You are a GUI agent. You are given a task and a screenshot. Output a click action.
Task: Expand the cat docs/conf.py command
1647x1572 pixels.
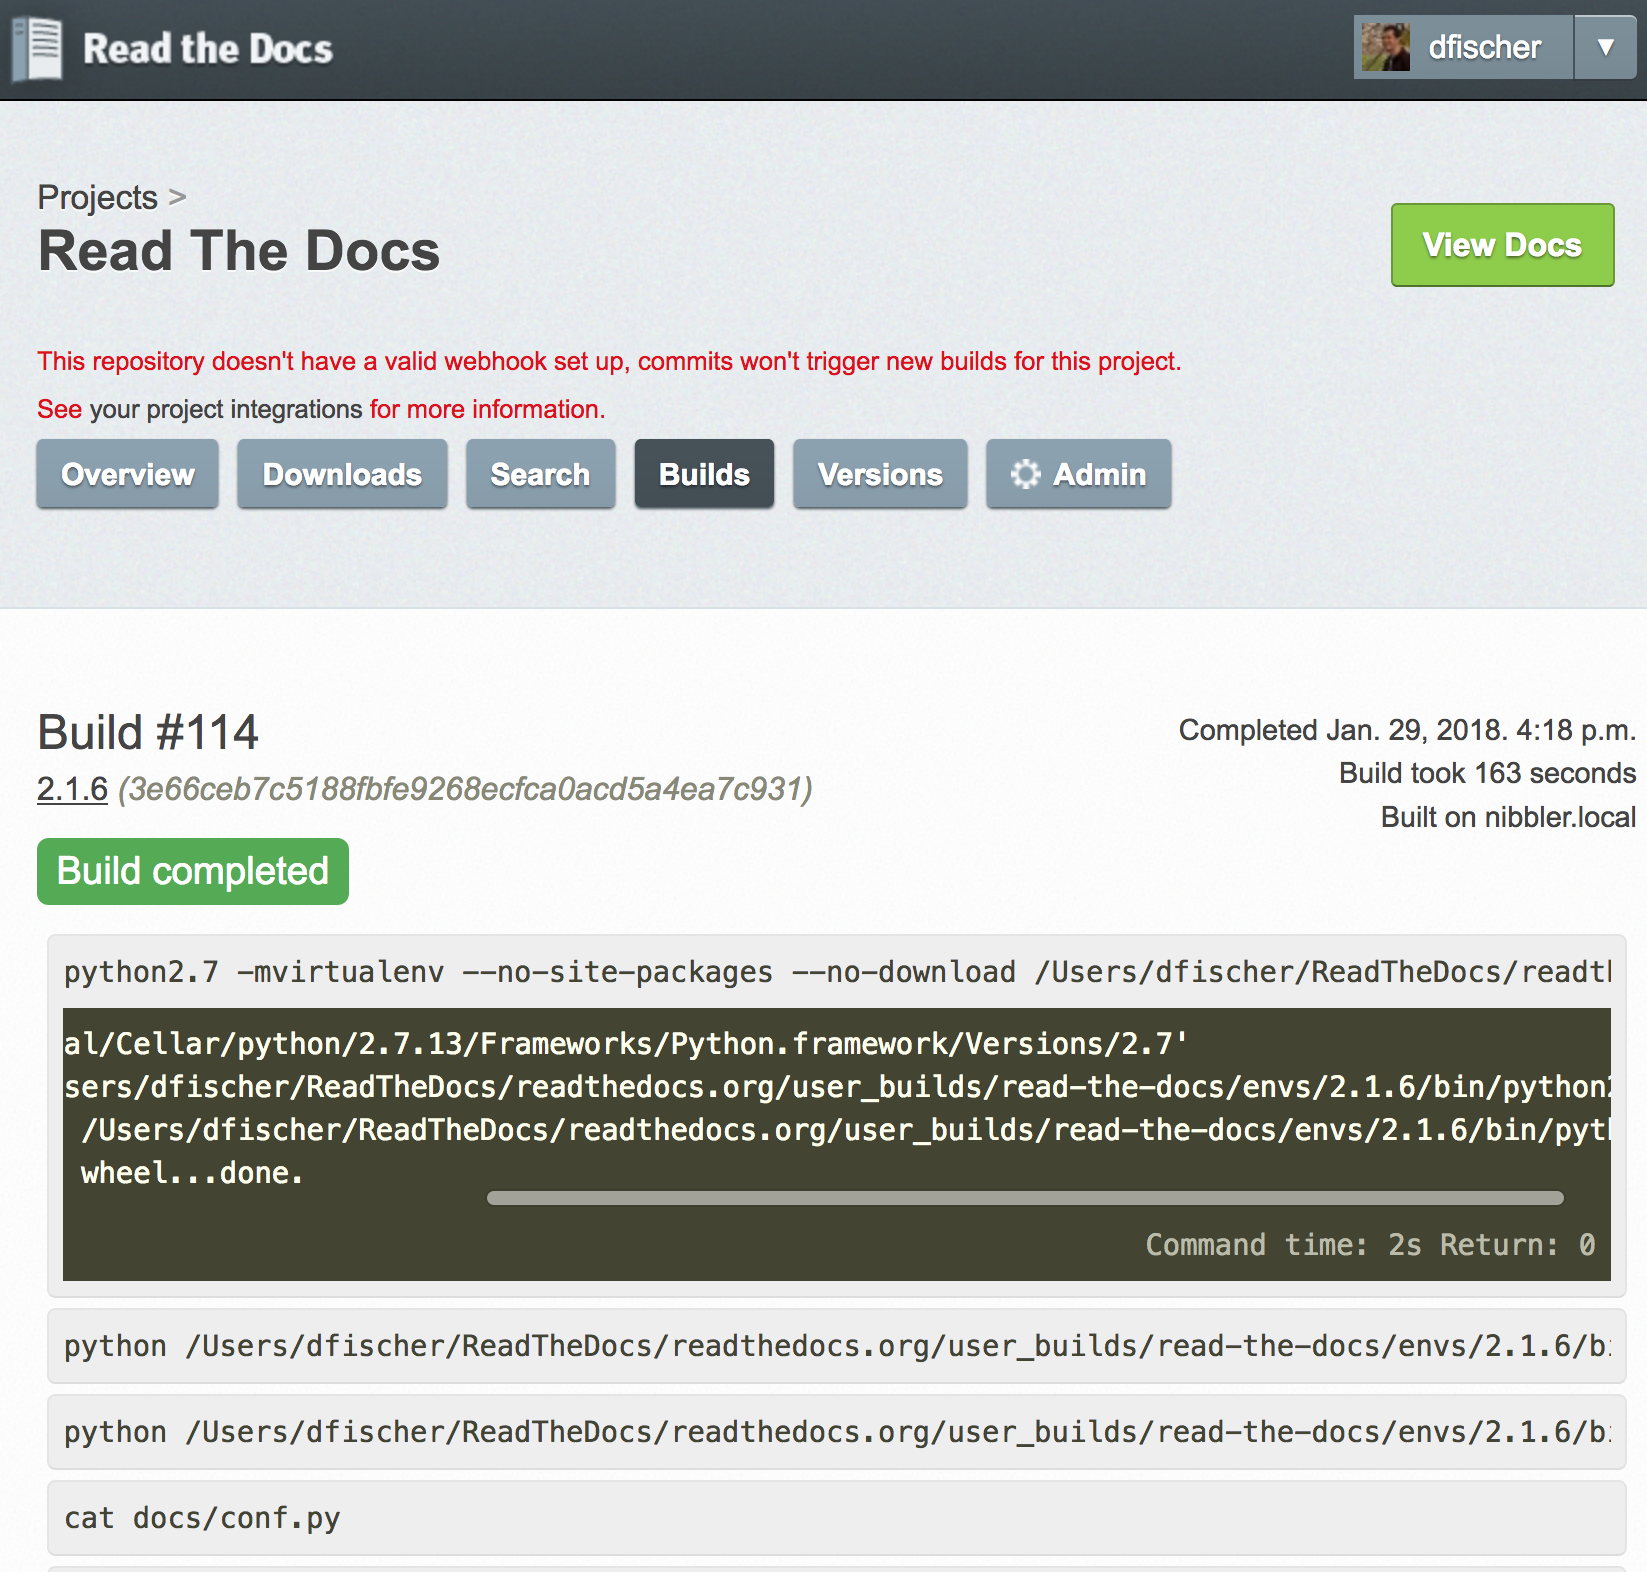pos(837,1518)
